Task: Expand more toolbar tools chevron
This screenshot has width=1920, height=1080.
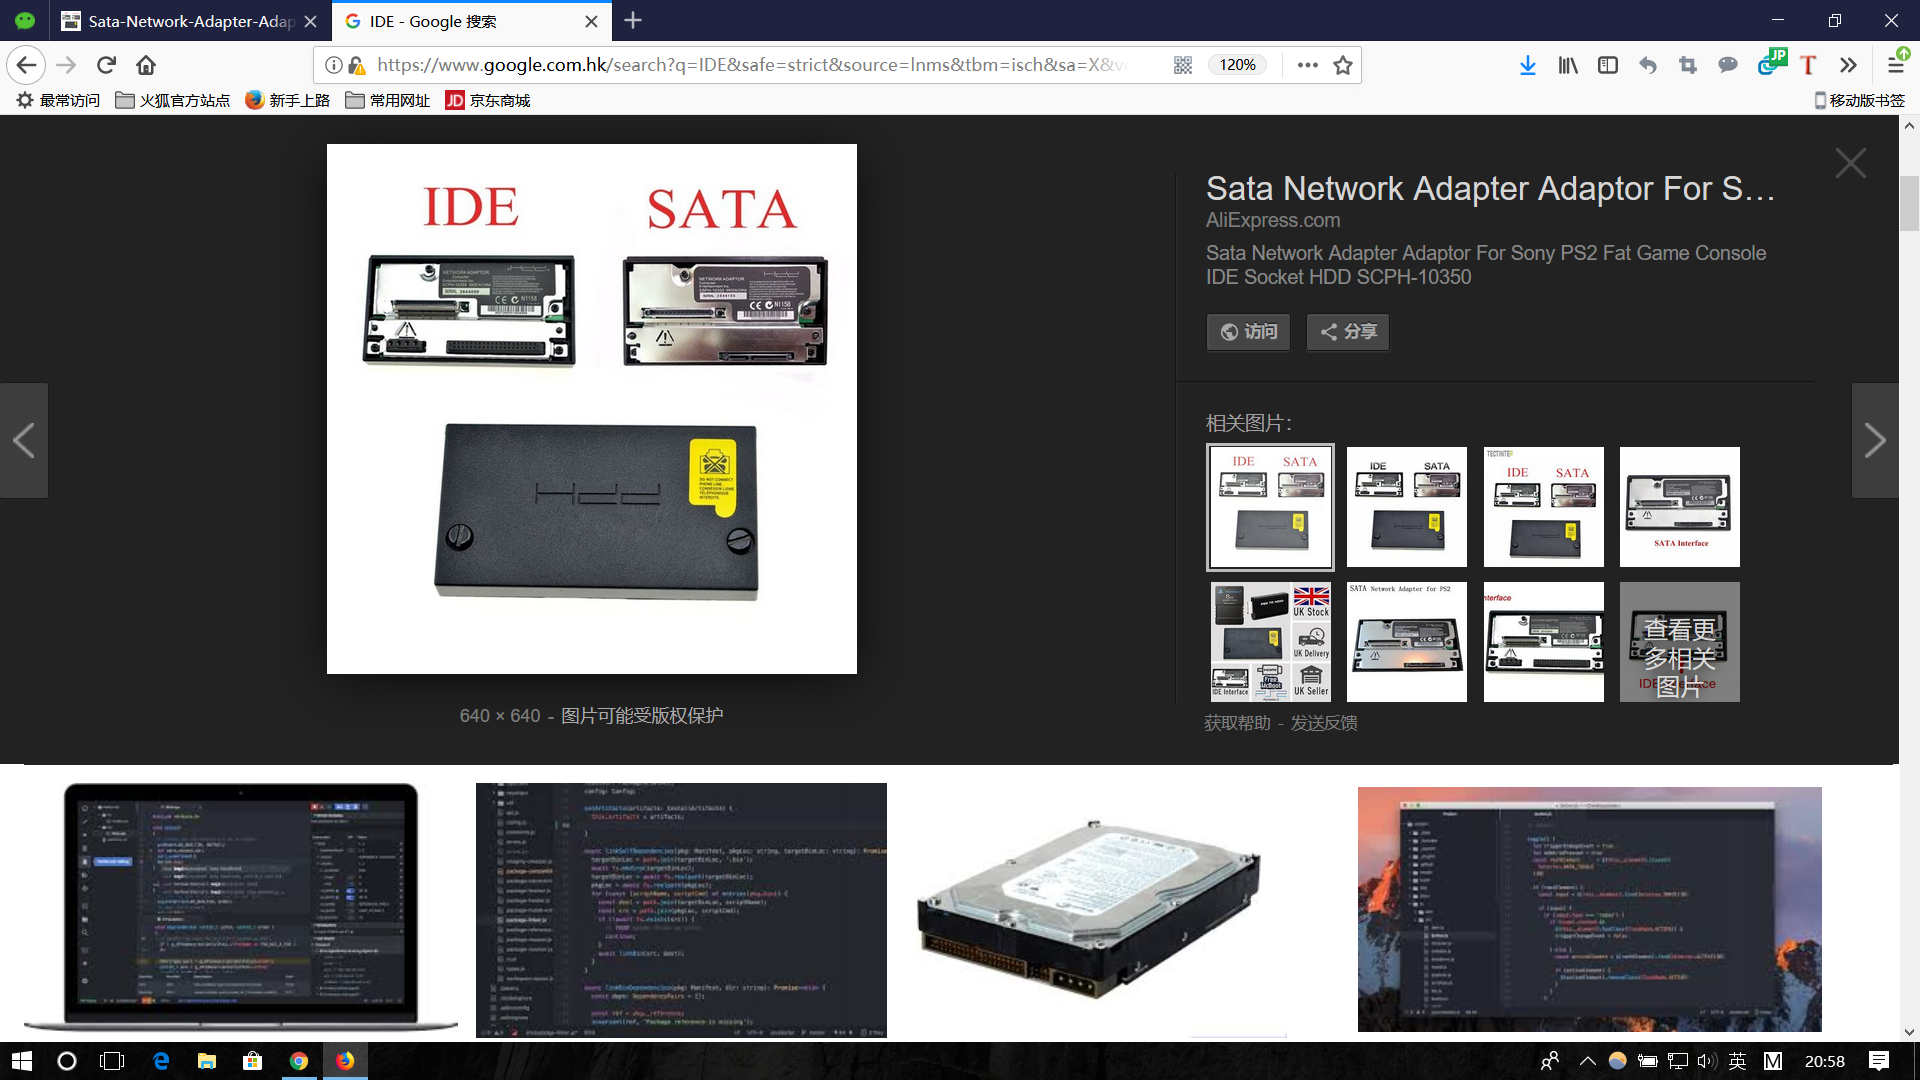Action: (x=1848, y=65)
